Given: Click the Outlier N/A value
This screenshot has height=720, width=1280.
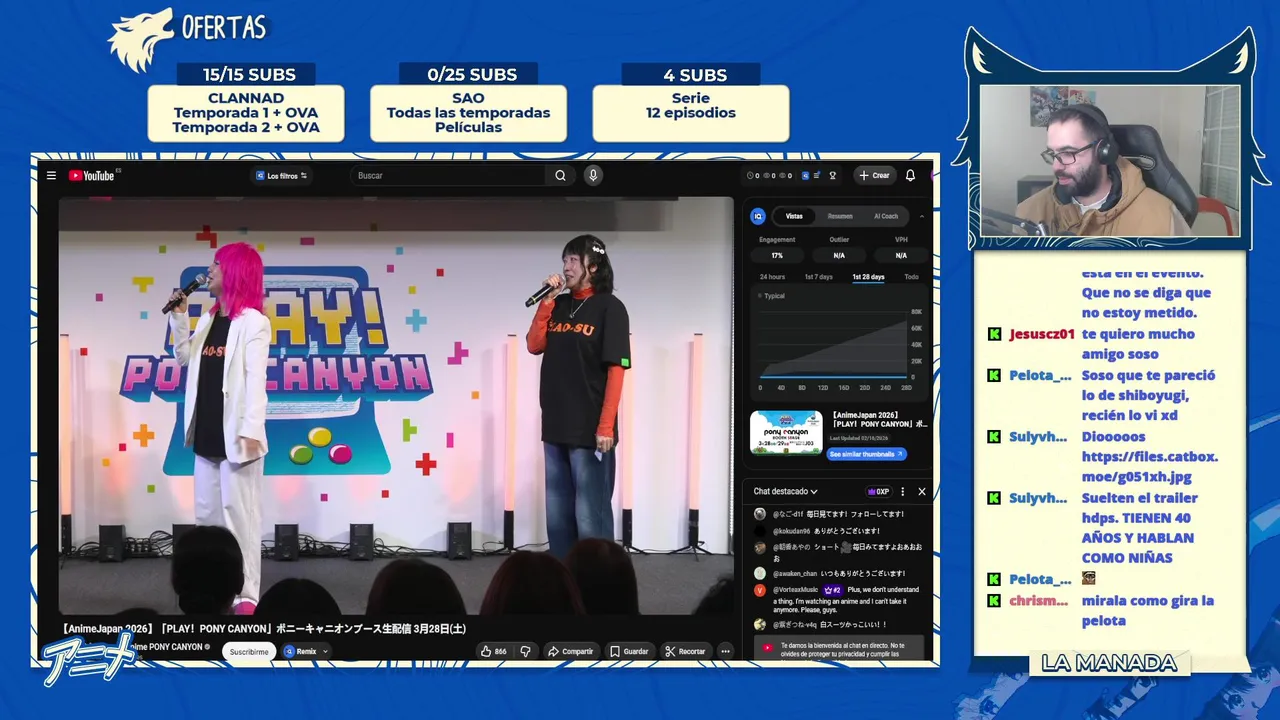Looking at the screenshot, I should 839,256.
